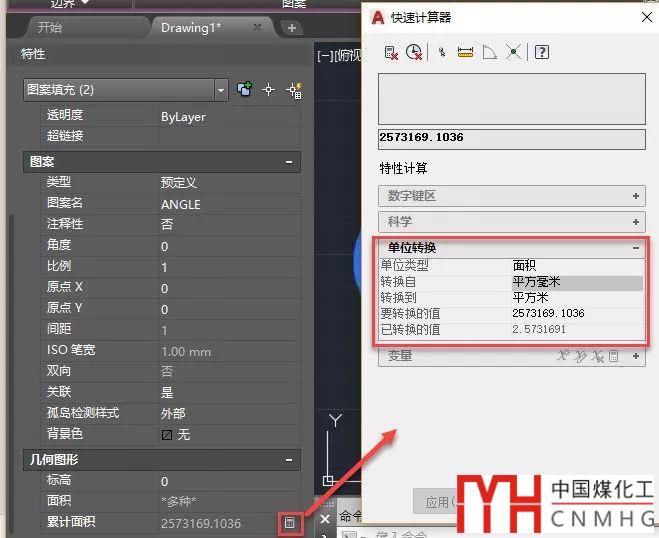The height and width of the screenshot is (538, 659).
Task: Click the 孤岛检测样式 value 外部
Action: click(229, 414)
